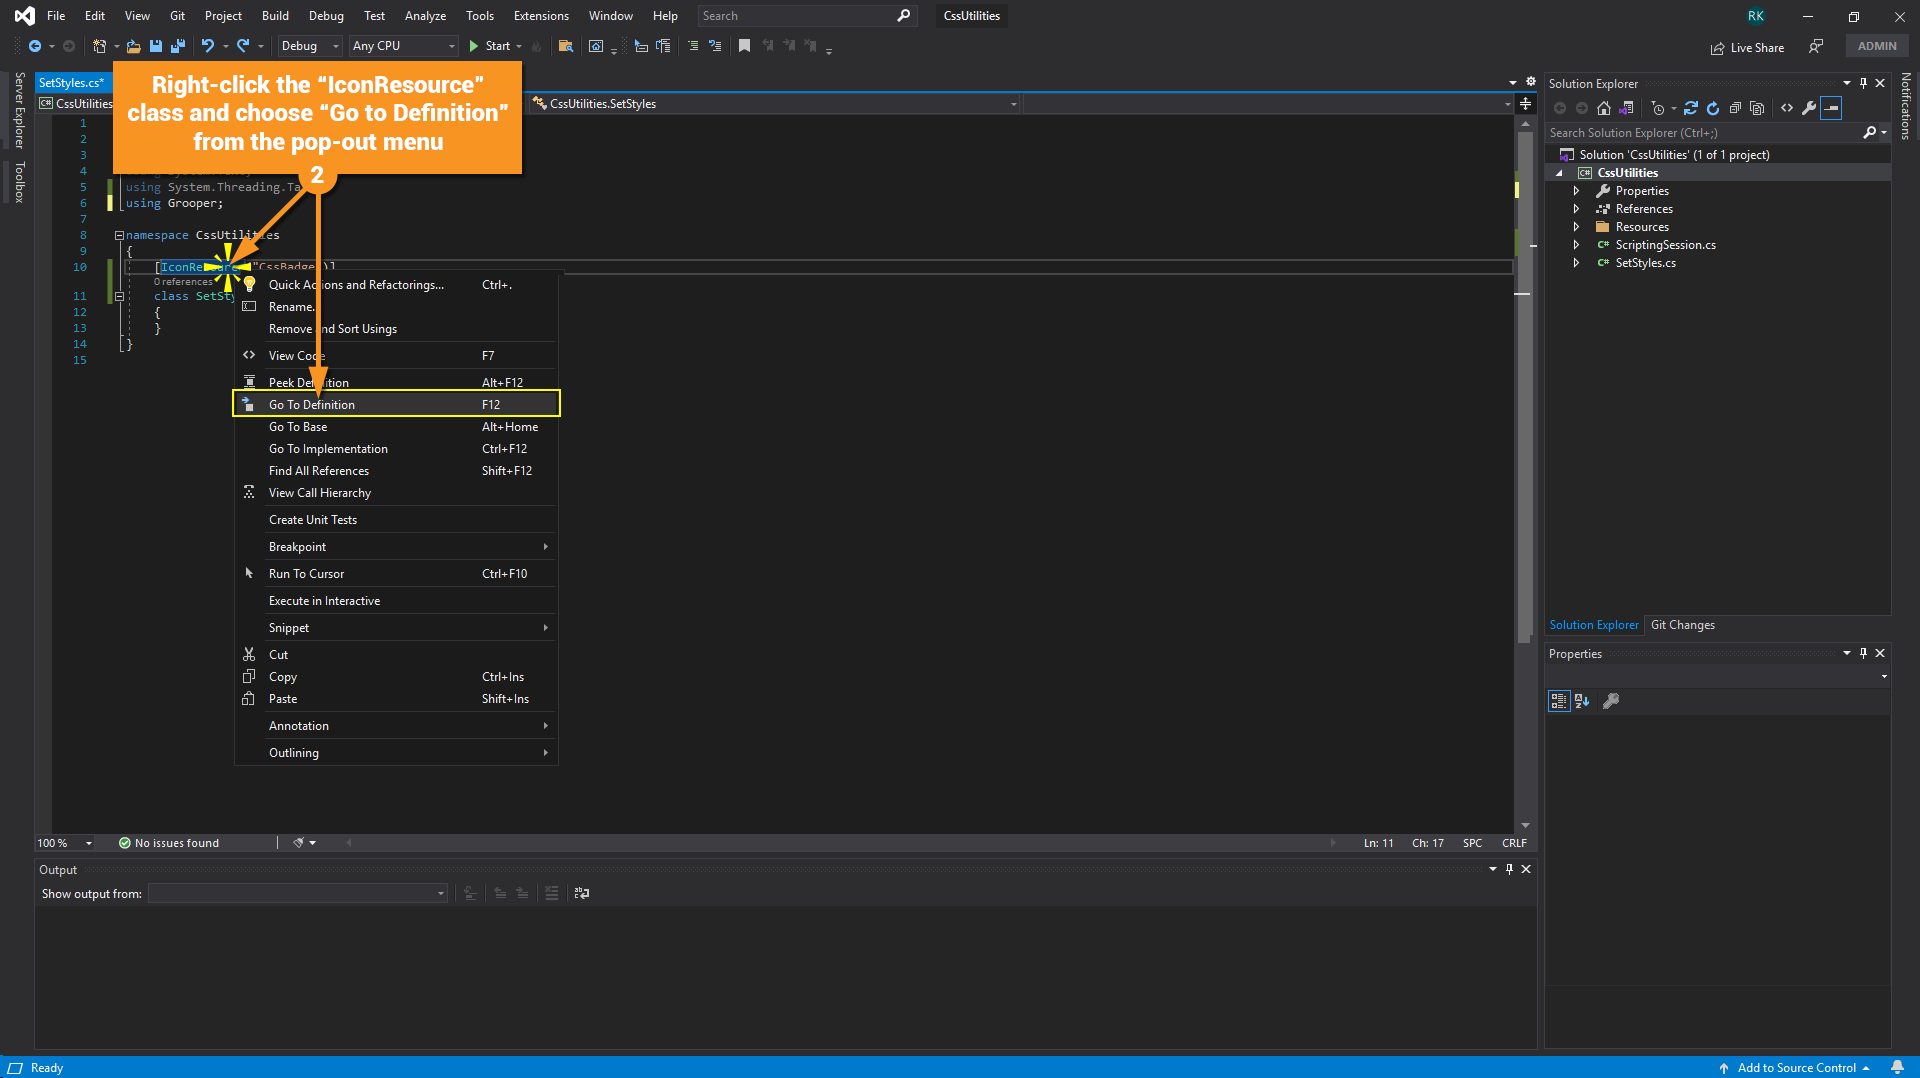Click the Live Share button
Image resolution: width=1920 pixels, height=1078 pixels.
point(1747,47)
